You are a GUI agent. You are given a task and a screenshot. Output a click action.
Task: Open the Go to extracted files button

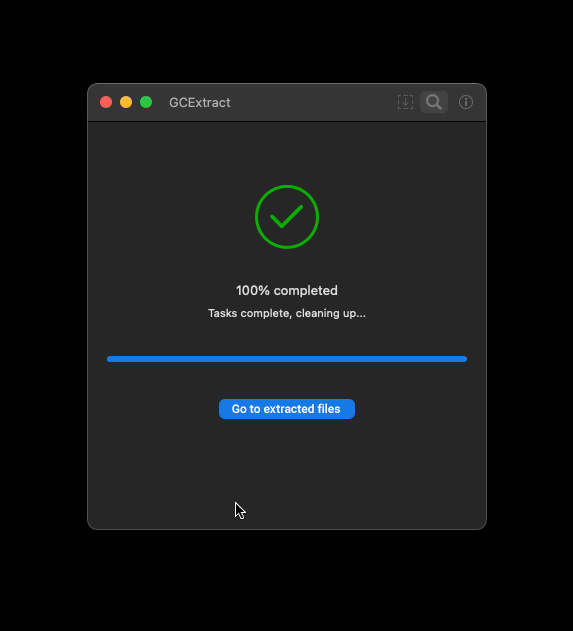click(287, 409)
